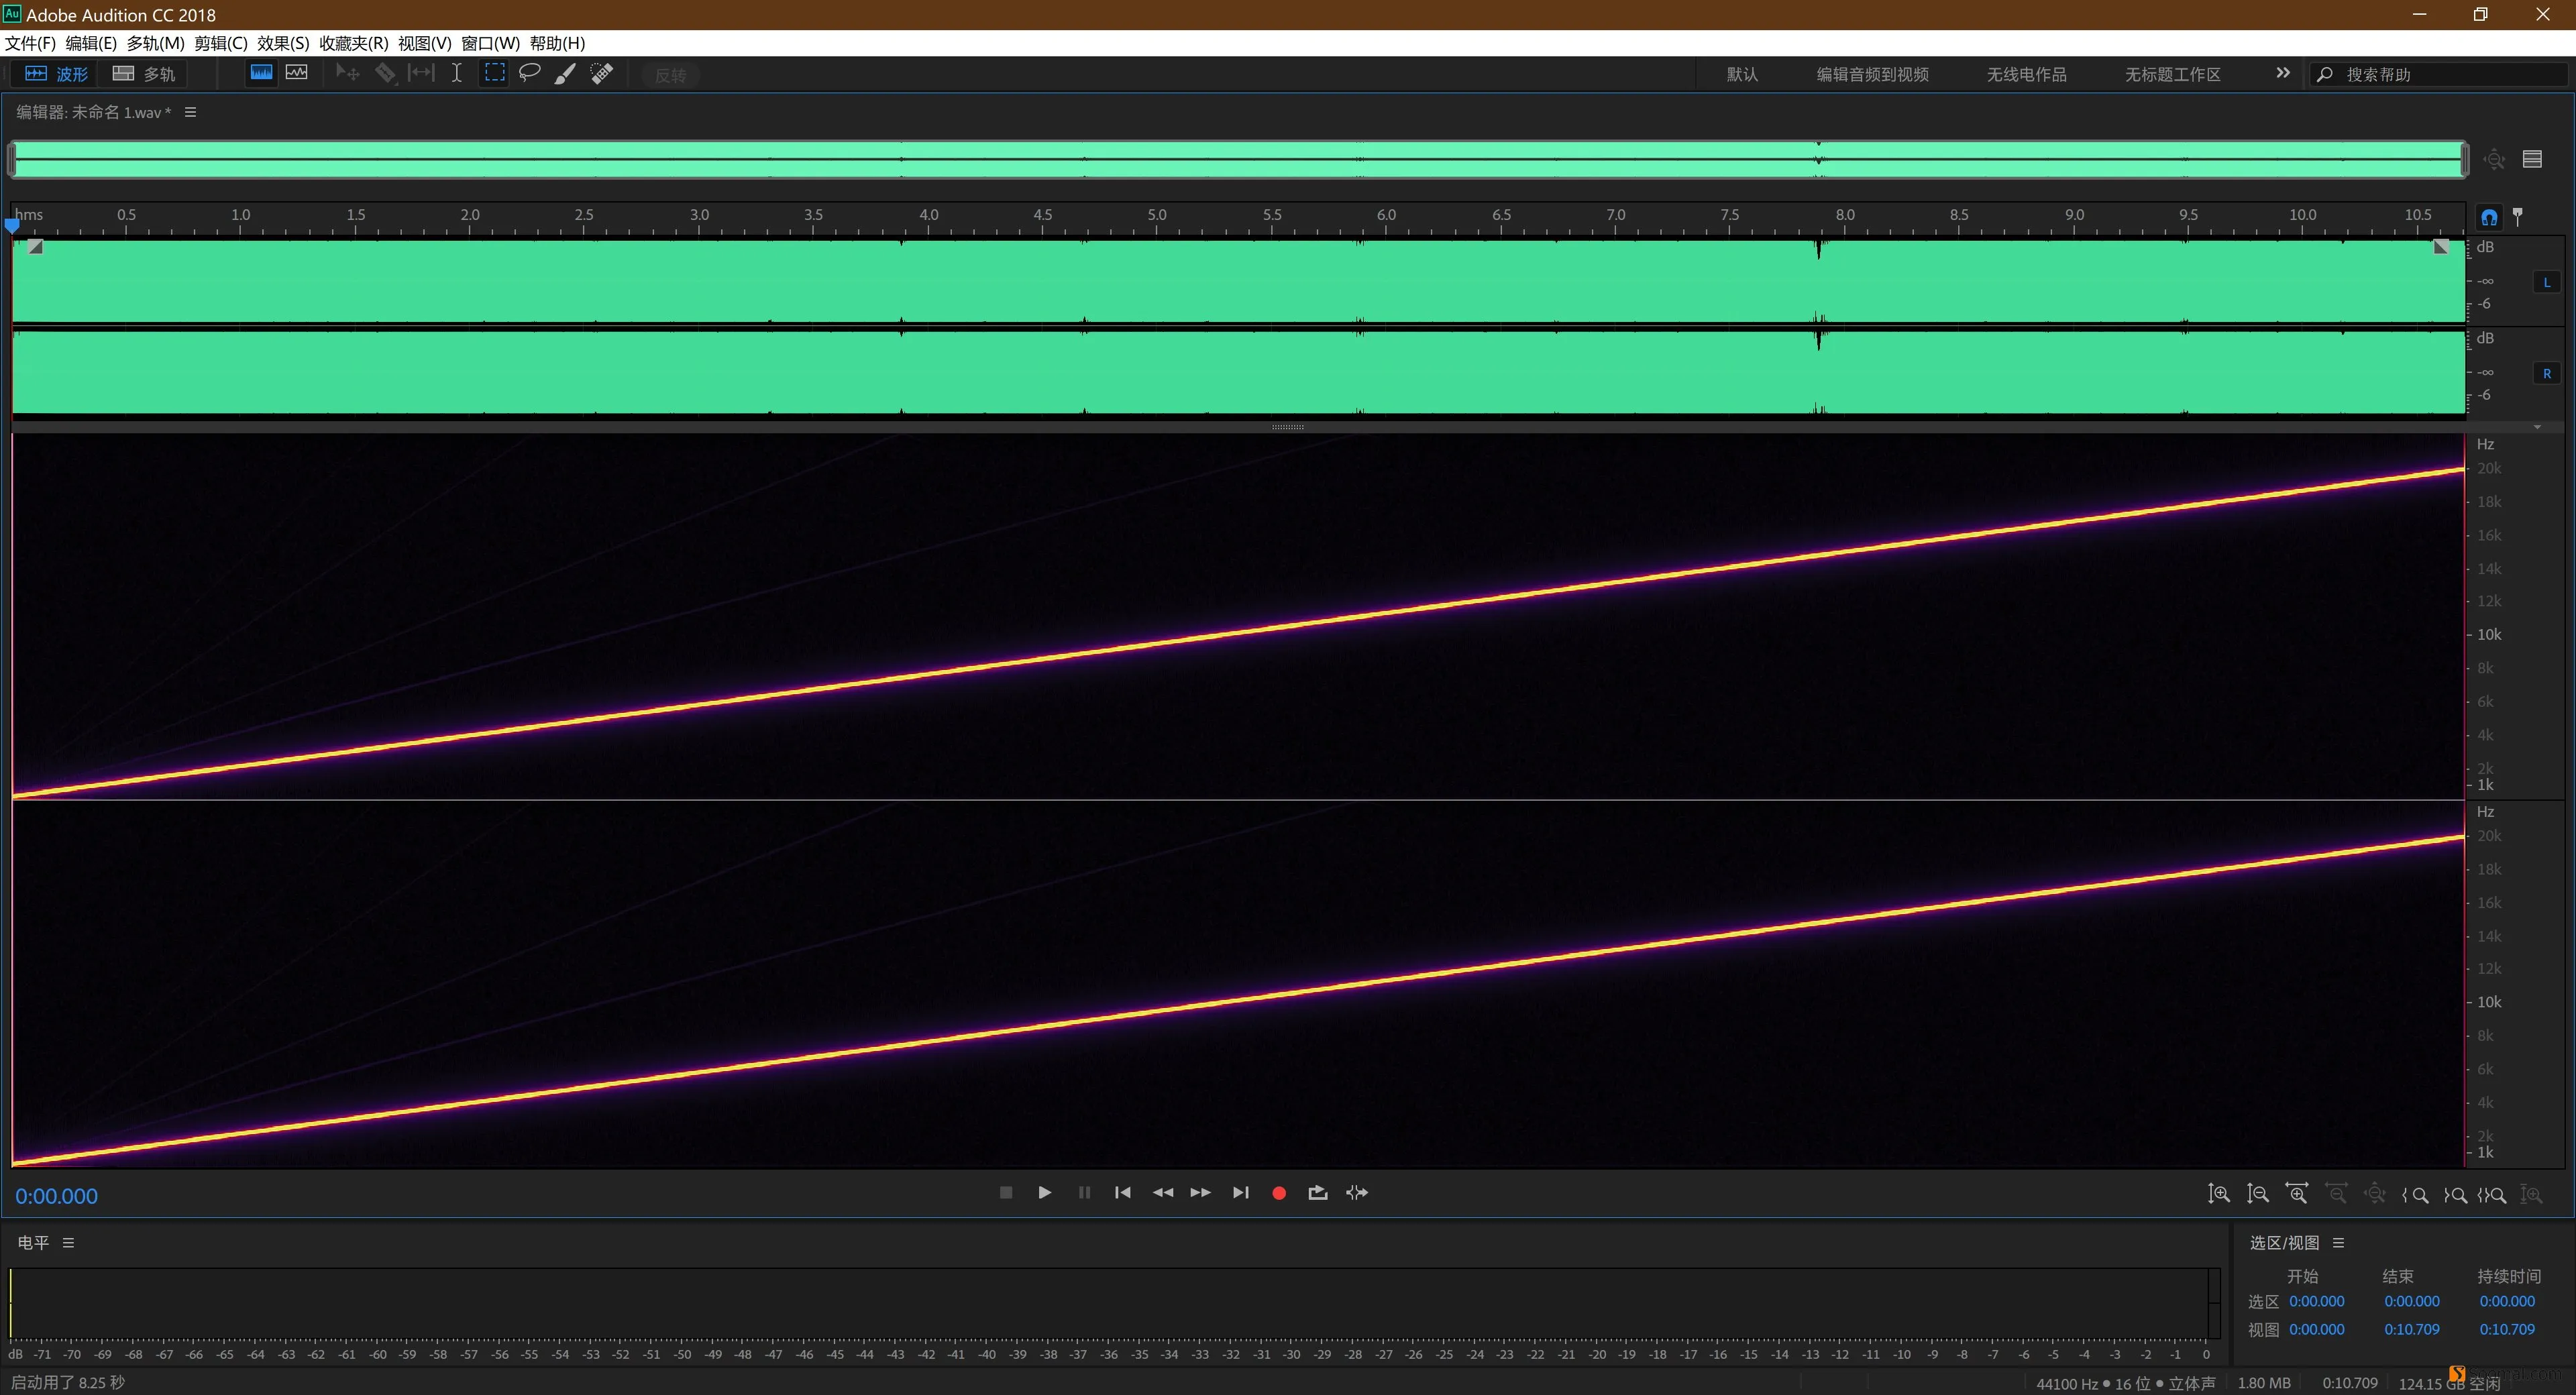Expand the workspace overflow chevron
The image size is (2576, 1395).
pos(2282,73)
